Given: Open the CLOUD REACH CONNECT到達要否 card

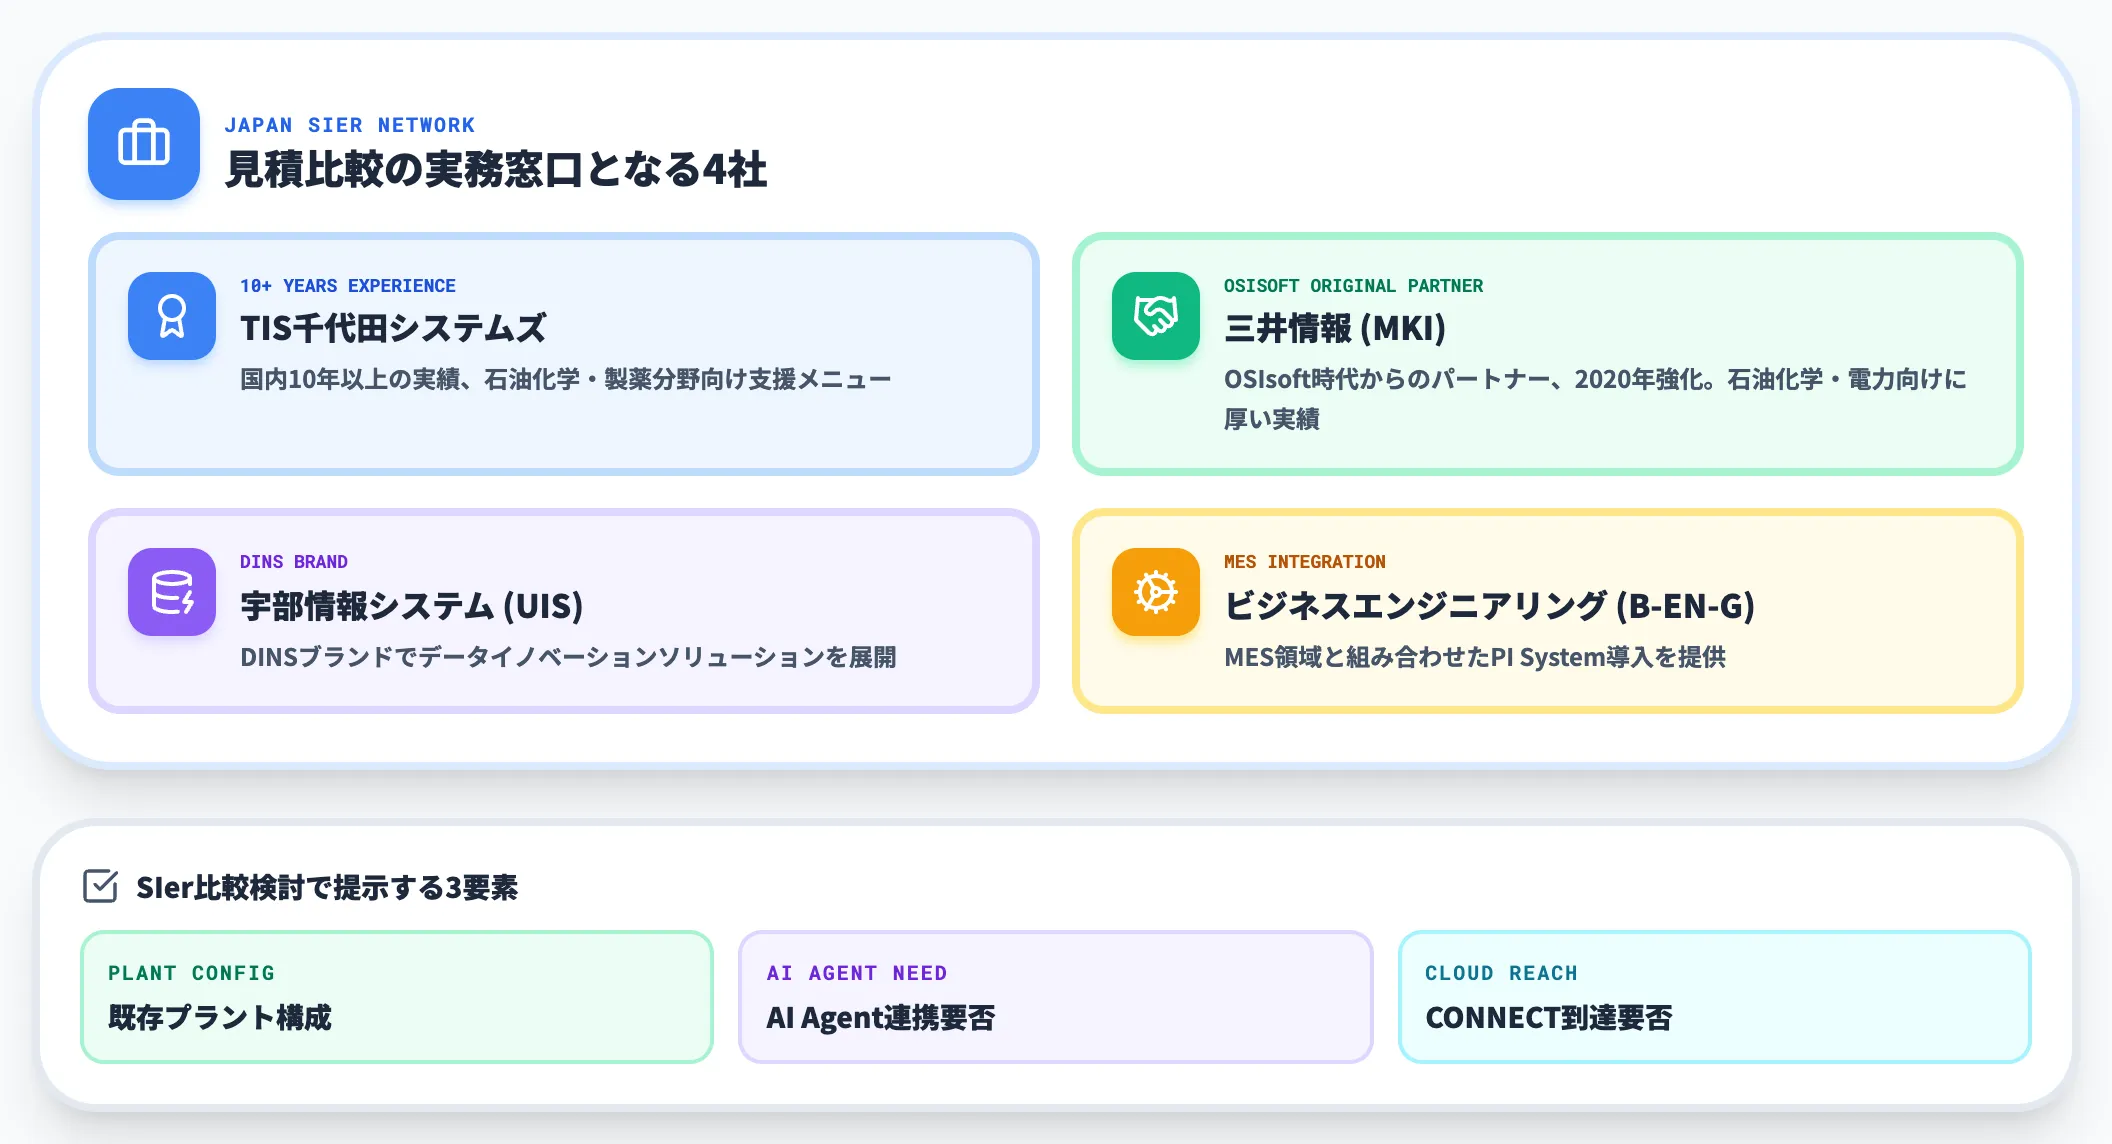Looking at the screenshot, I should coord(1715,997).
